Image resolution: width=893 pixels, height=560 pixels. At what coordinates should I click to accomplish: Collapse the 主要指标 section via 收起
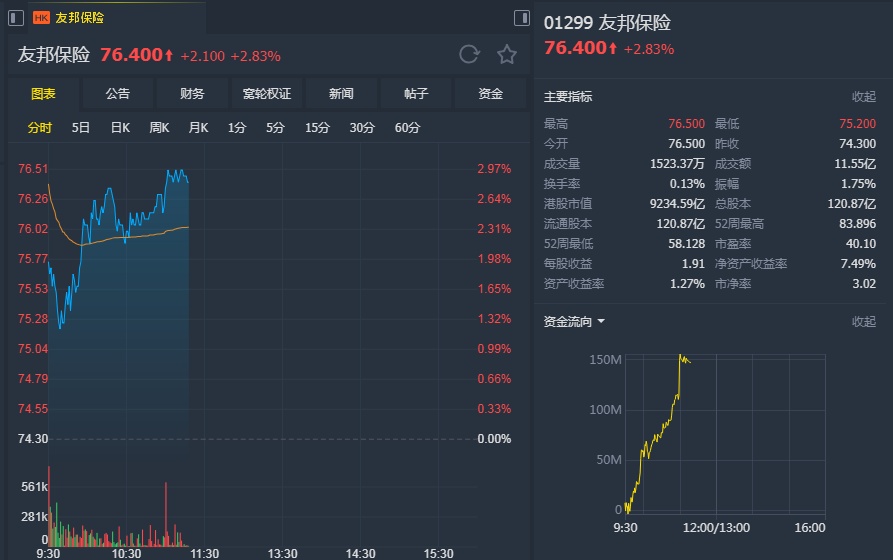tap(863, 97)
